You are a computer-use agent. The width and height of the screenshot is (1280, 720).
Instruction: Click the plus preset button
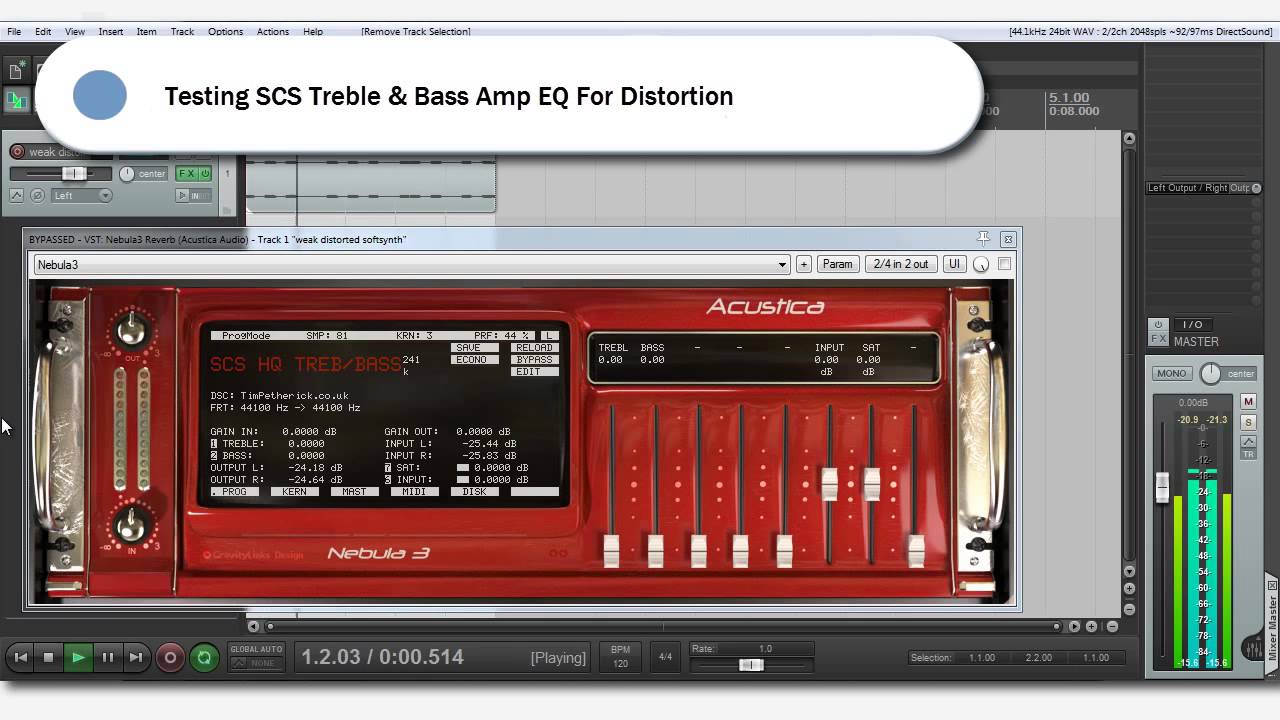click(x=804, y=265)
